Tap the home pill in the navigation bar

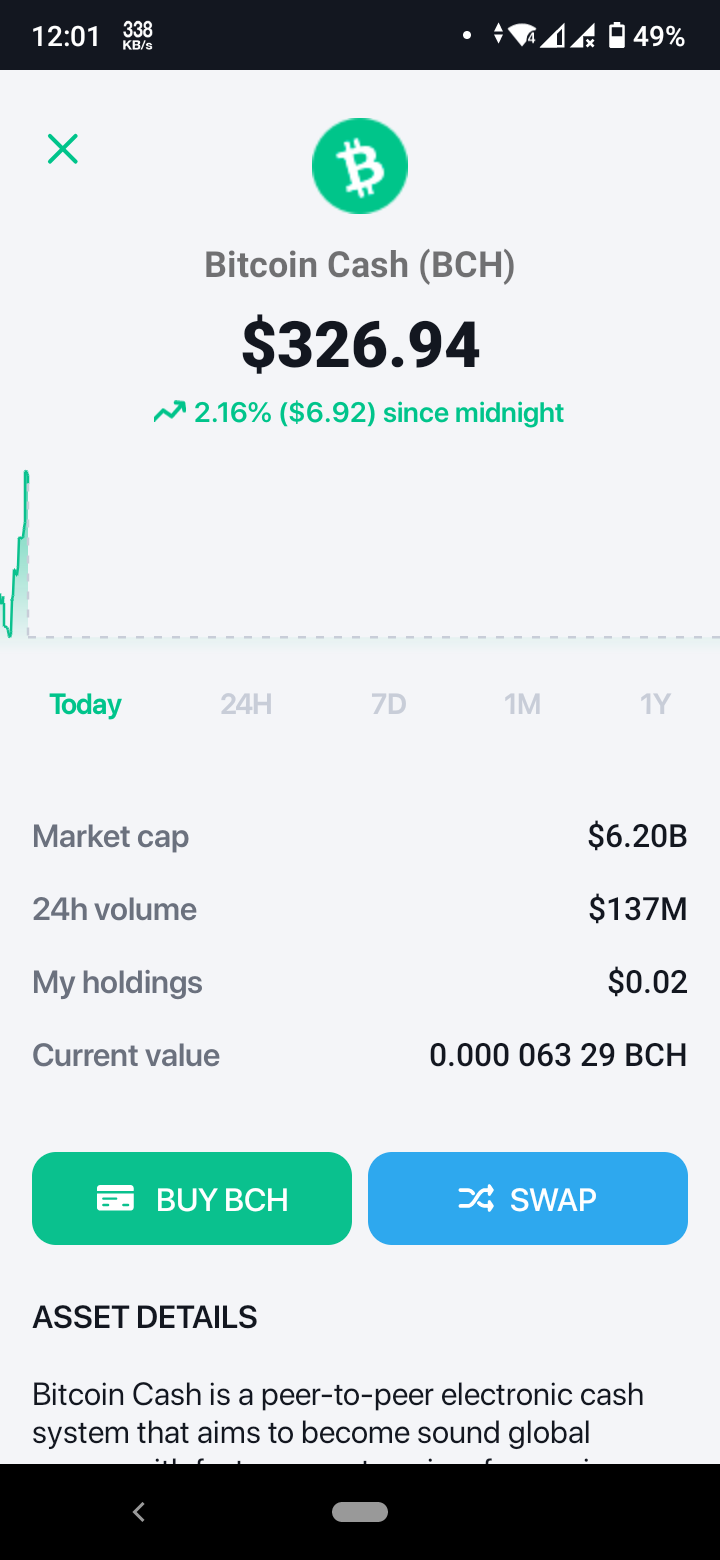coord(360,1512)
